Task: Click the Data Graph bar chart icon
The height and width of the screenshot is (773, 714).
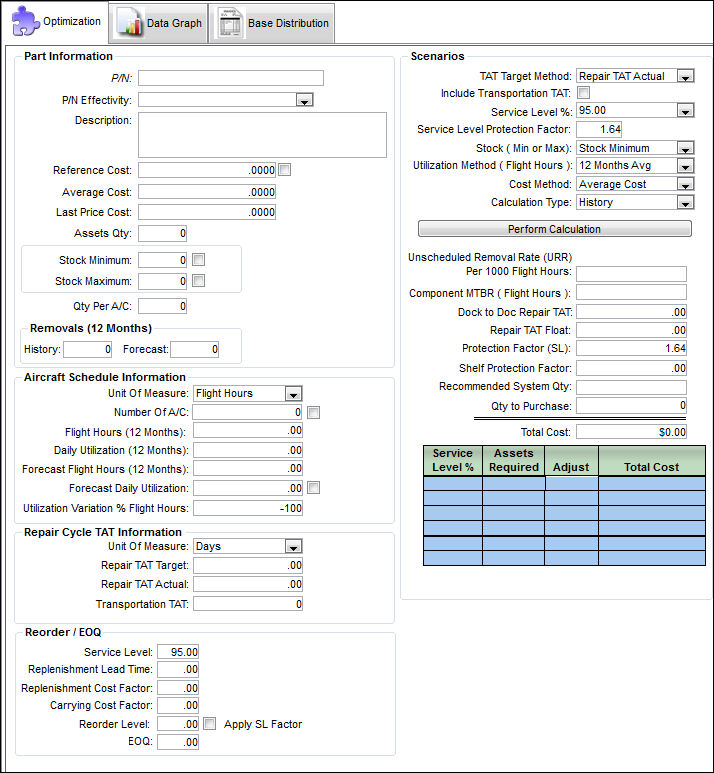Action: 129,23
